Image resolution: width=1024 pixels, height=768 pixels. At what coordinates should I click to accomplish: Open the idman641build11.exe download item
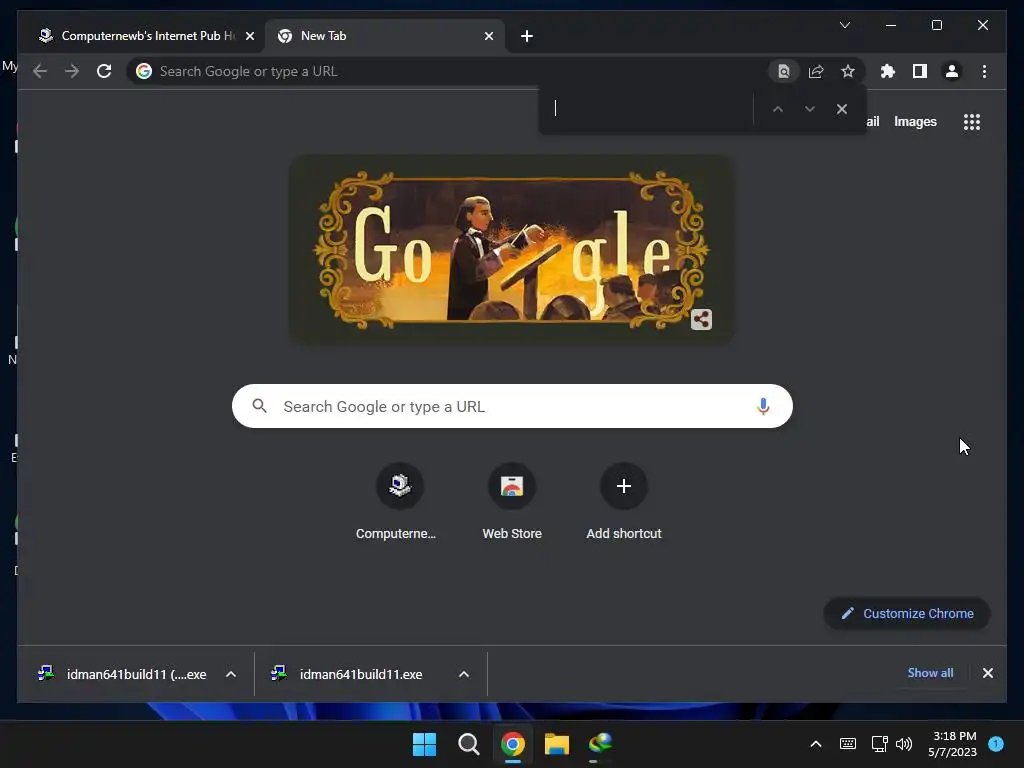click(359, 674)
